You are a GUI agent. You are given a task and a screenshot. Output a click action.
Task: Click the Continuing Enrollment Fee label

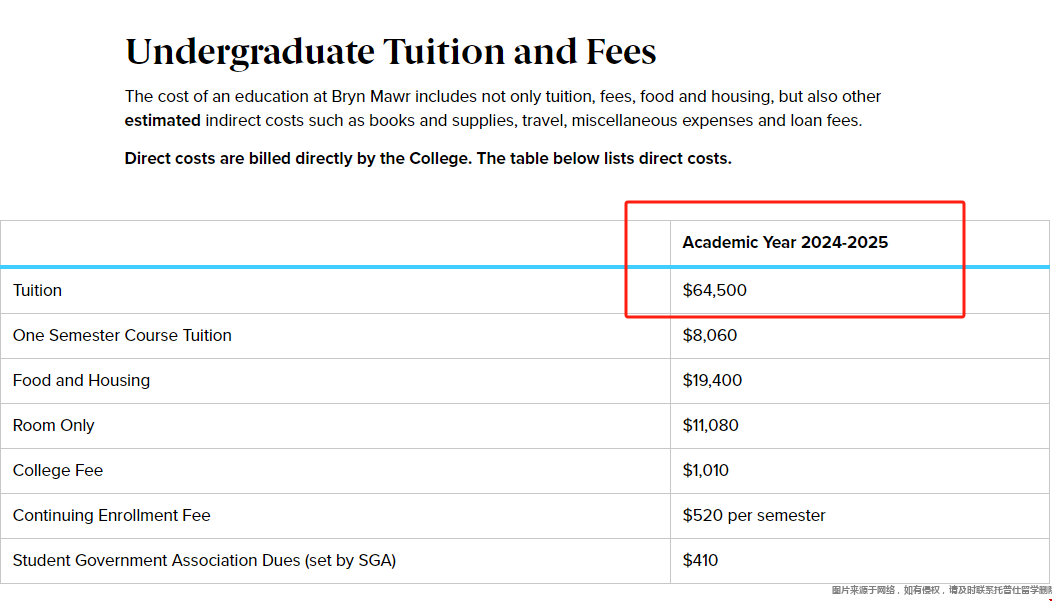pyautogui.click(x=111, y=515)
